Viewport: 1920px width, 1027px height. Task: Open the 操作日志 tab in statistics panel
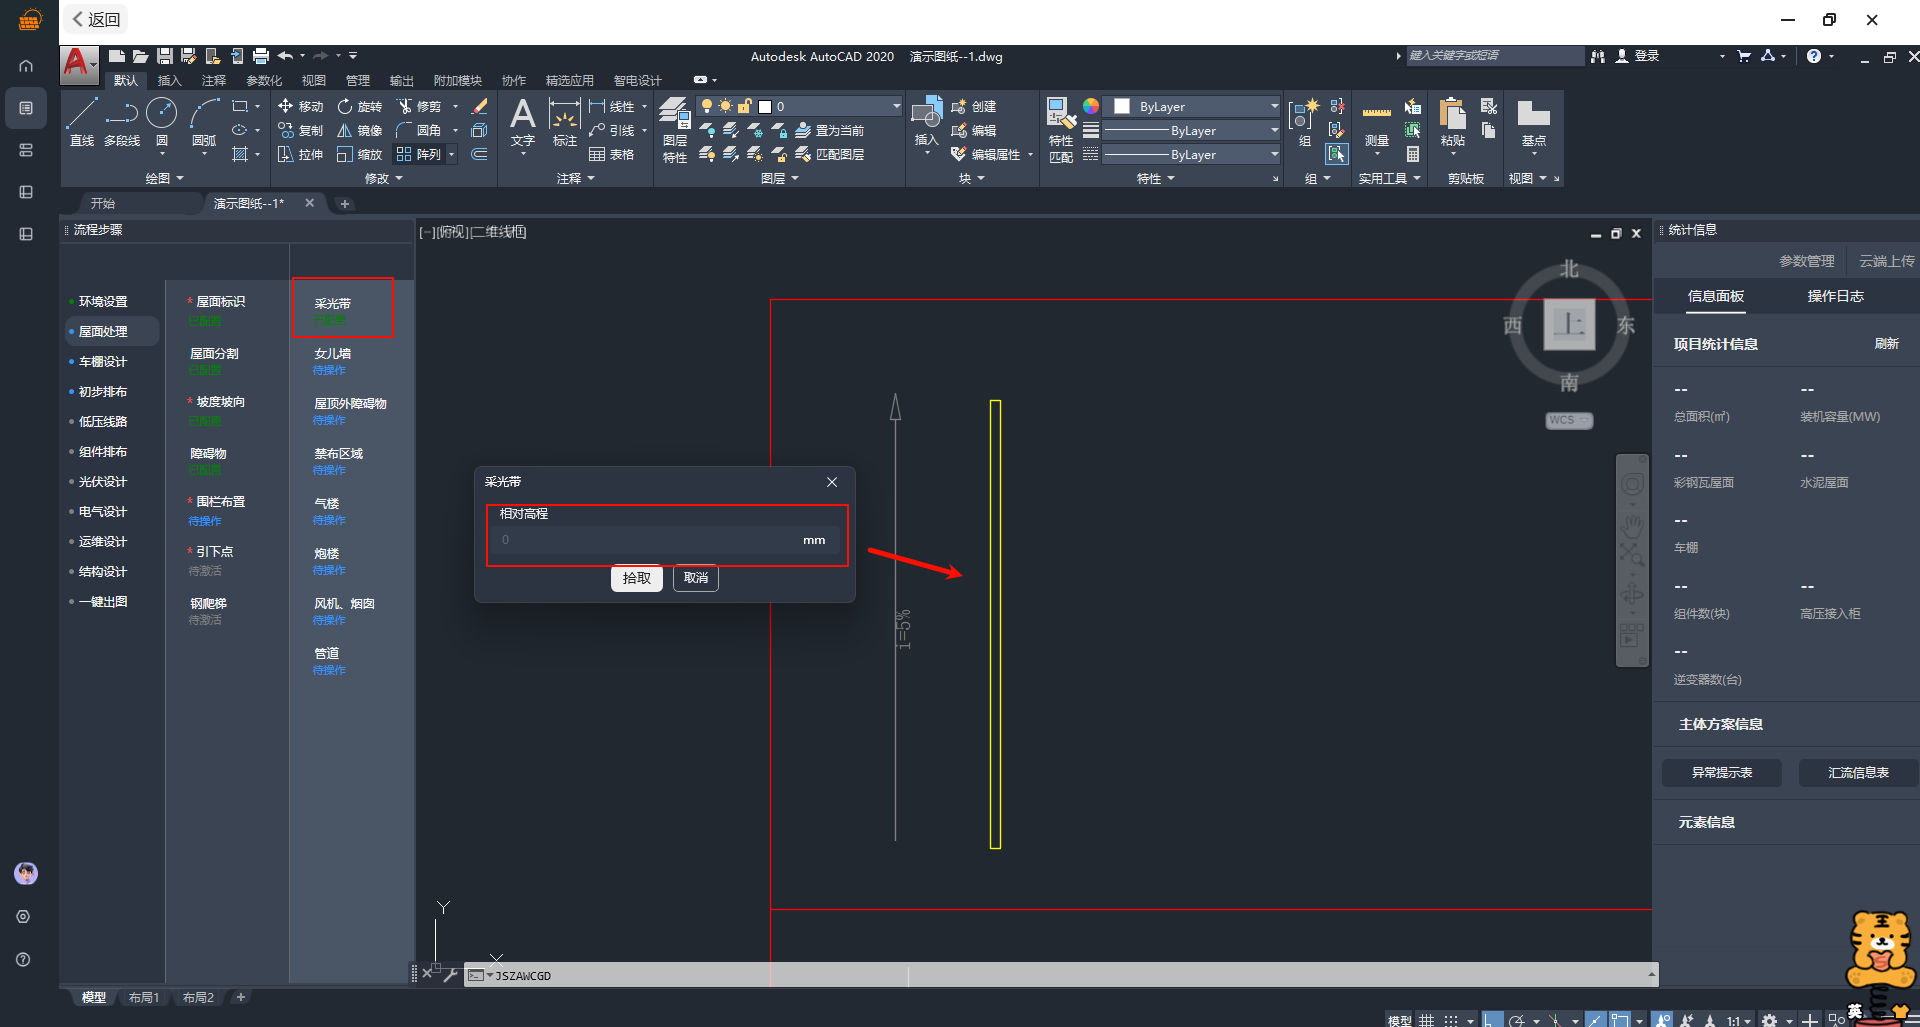pos(1835,296)
